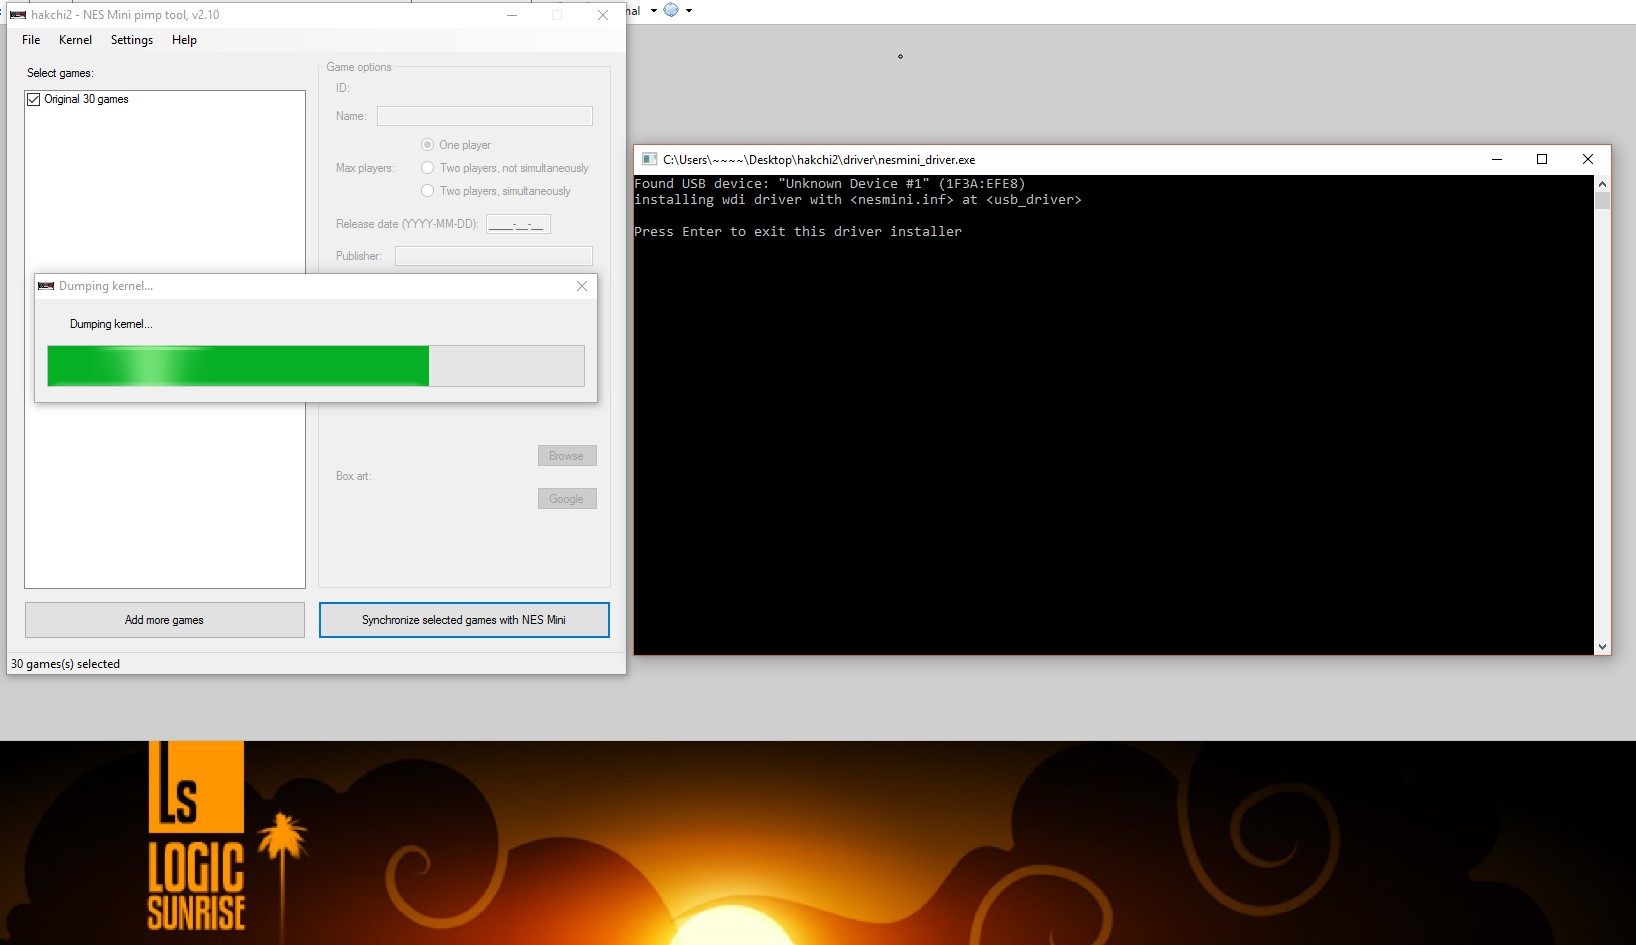Screen dimensions: 1636x945
Task: Click the nesmini_driver console window icon
Action: click(x=649, y=159)
